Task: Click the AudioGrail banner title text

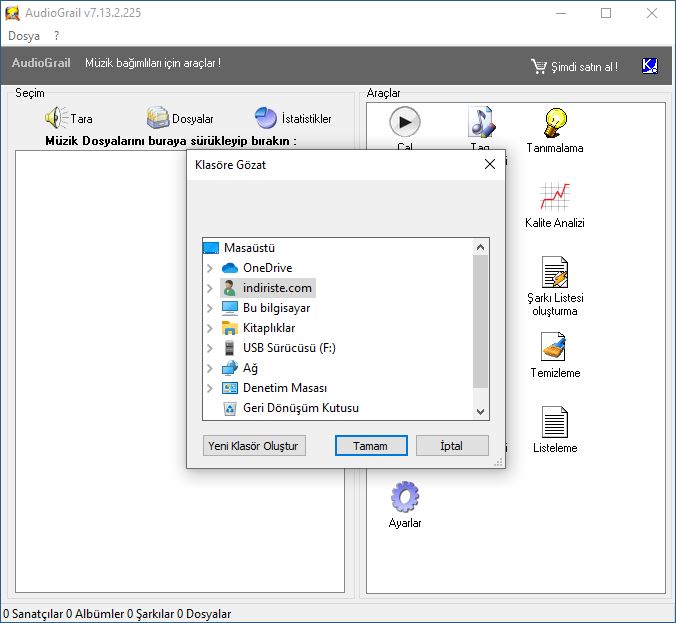Action: [x=41, y=63]
